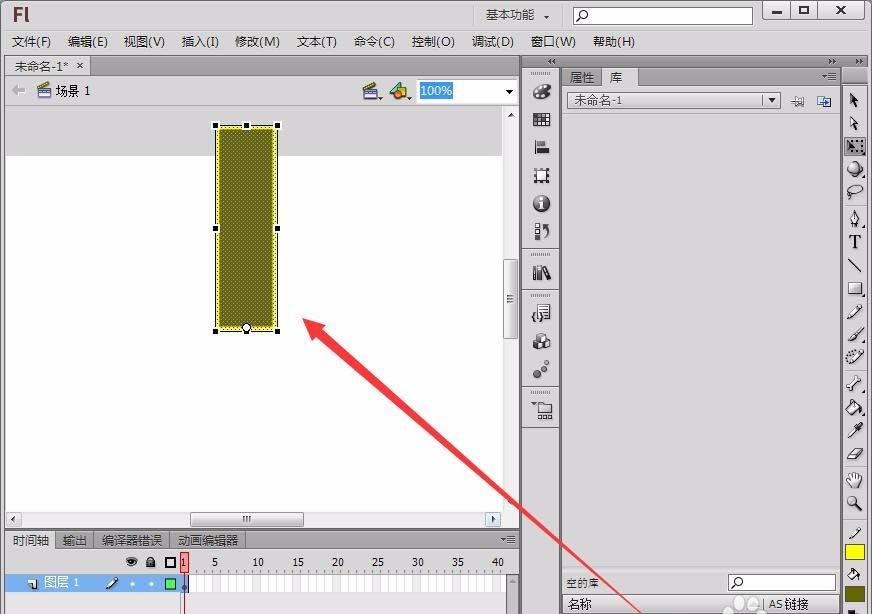Switch to the 属性 tab
The width and height of the screenshot is (872, 614).
(582, 77)
